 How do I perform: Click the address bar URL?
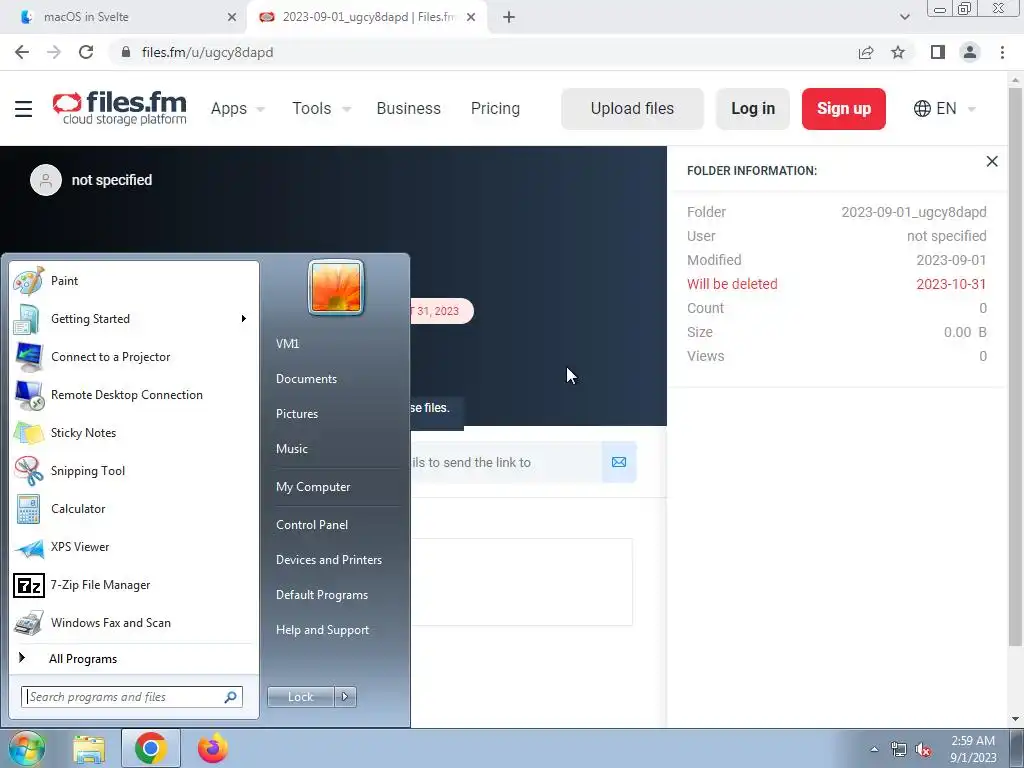tap(207, 52)
